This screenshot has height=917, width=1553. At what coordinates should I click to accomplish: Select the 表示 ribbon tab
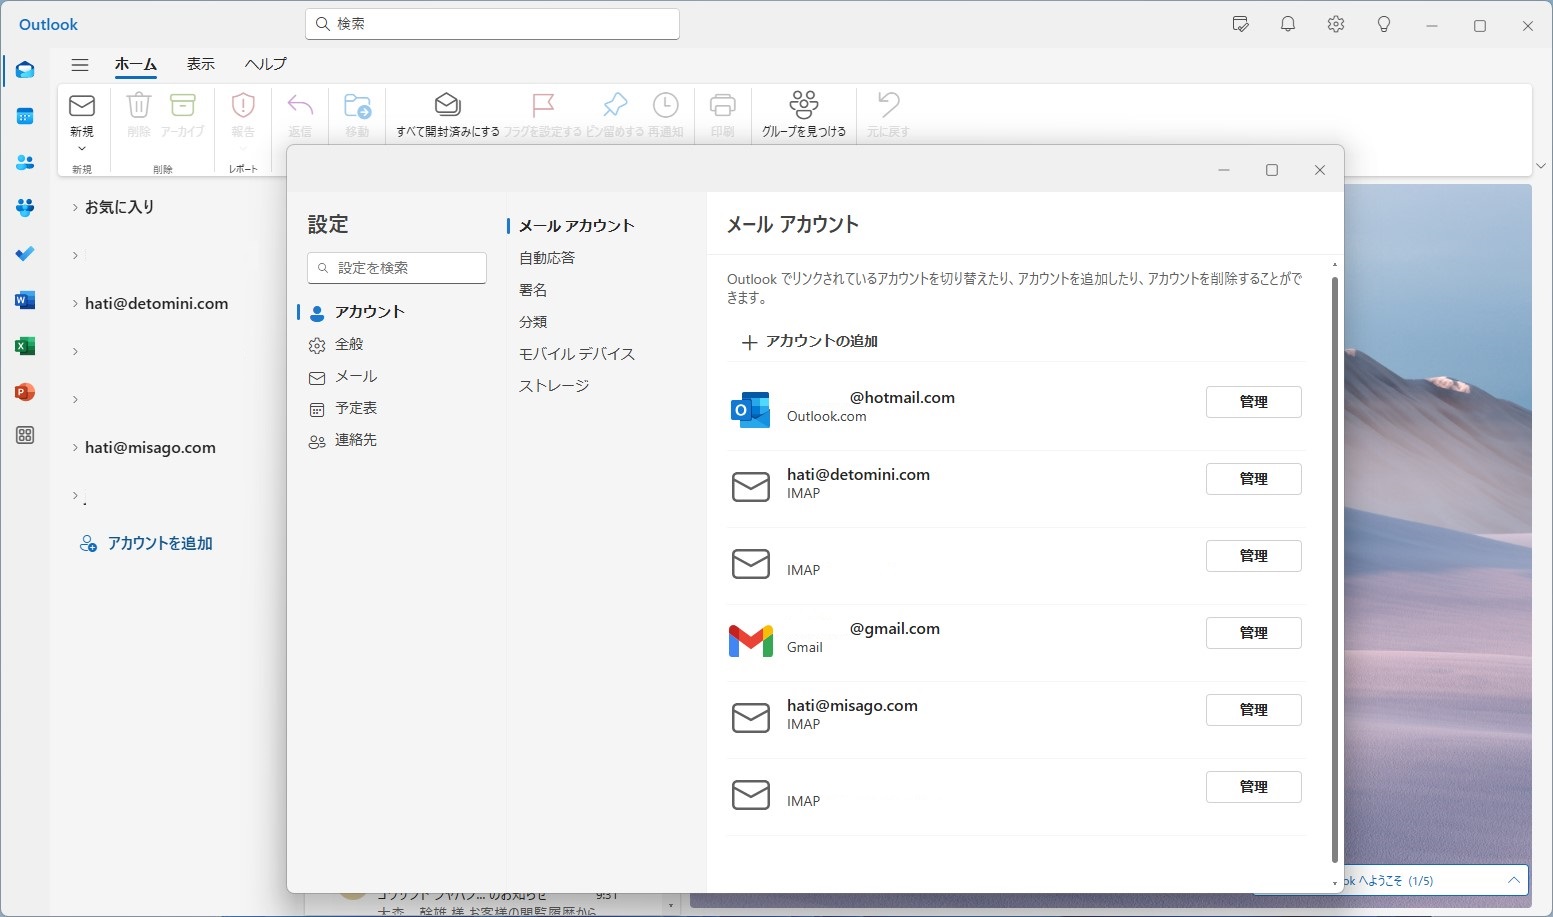click(201, 64)
